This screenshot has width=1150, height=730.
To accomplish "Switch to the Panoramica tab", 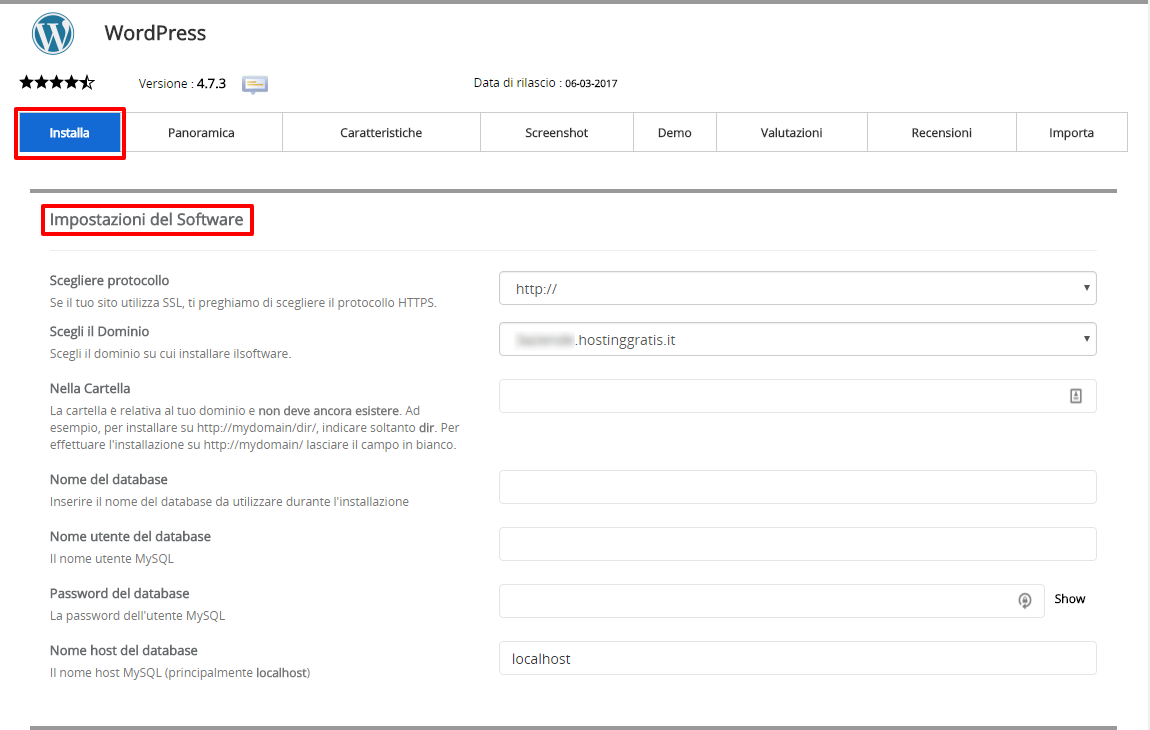I will [201, 133].
